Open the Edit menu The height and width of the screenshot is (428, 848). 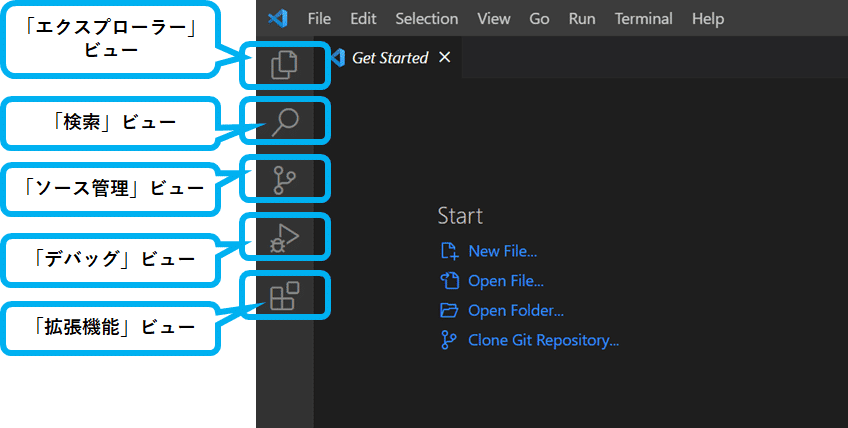tap(363, 19)
